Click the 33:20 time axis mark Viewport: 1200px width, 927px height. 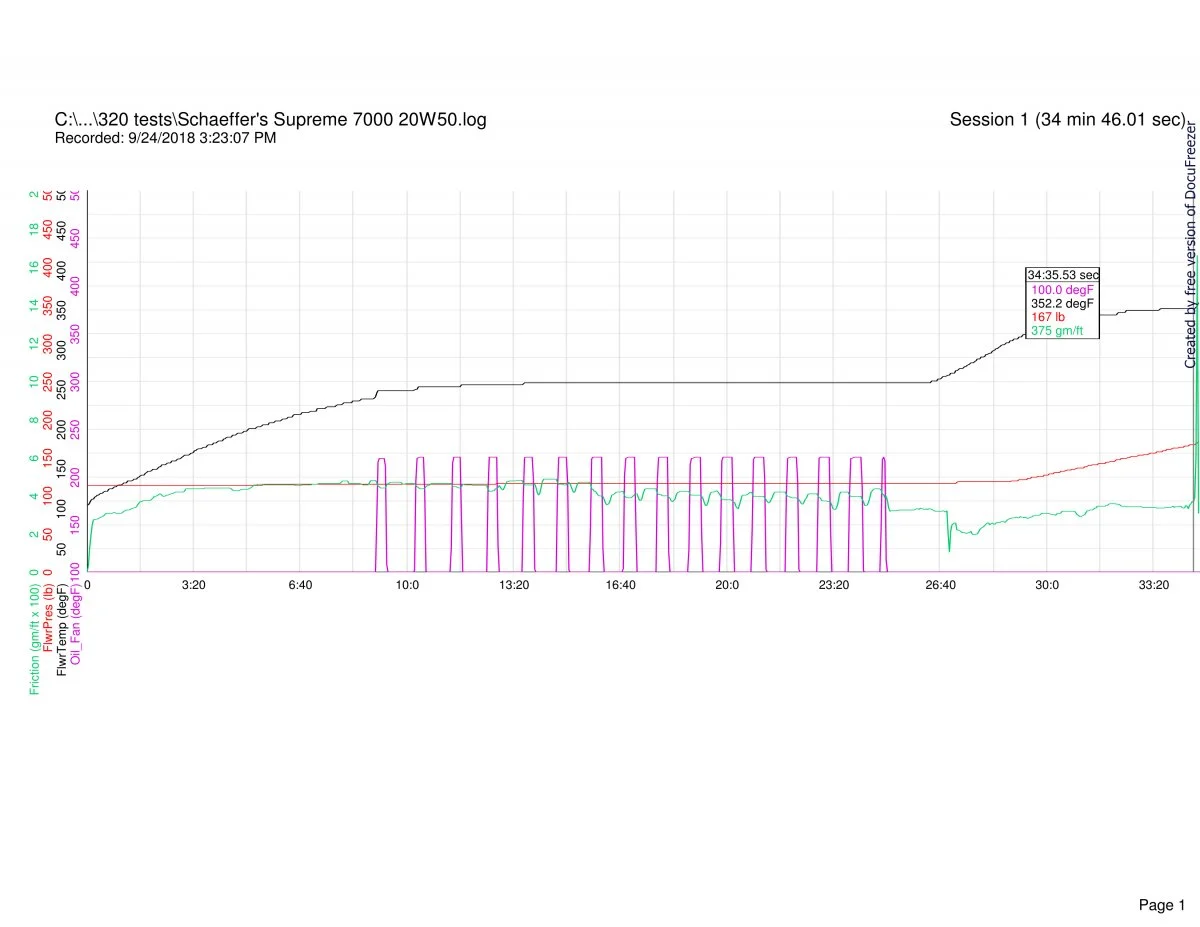tap(1153, 585)
